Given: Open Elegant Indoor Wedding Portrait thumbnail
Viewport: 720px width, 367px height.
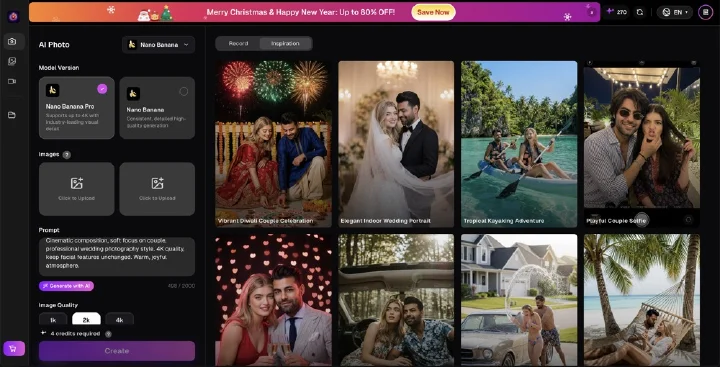Looking at the screenshot, I should [396, 144].
